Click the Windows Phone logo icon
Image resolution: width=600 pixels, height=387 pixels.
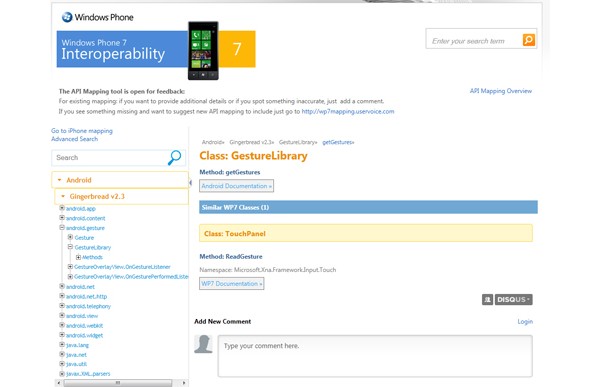[67, 17]
